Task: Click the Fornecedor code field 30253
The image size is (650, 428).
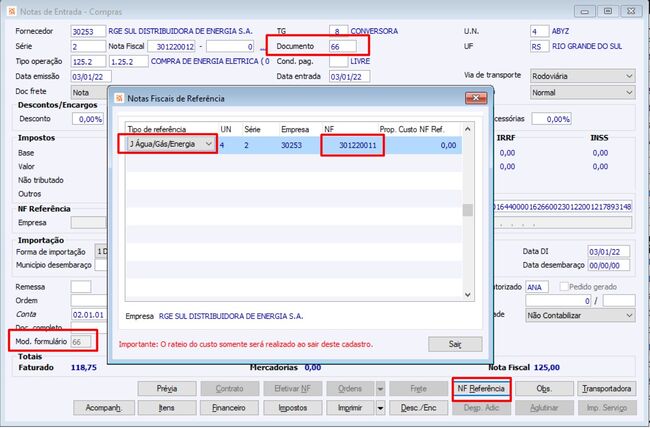Action: point(88,32)
